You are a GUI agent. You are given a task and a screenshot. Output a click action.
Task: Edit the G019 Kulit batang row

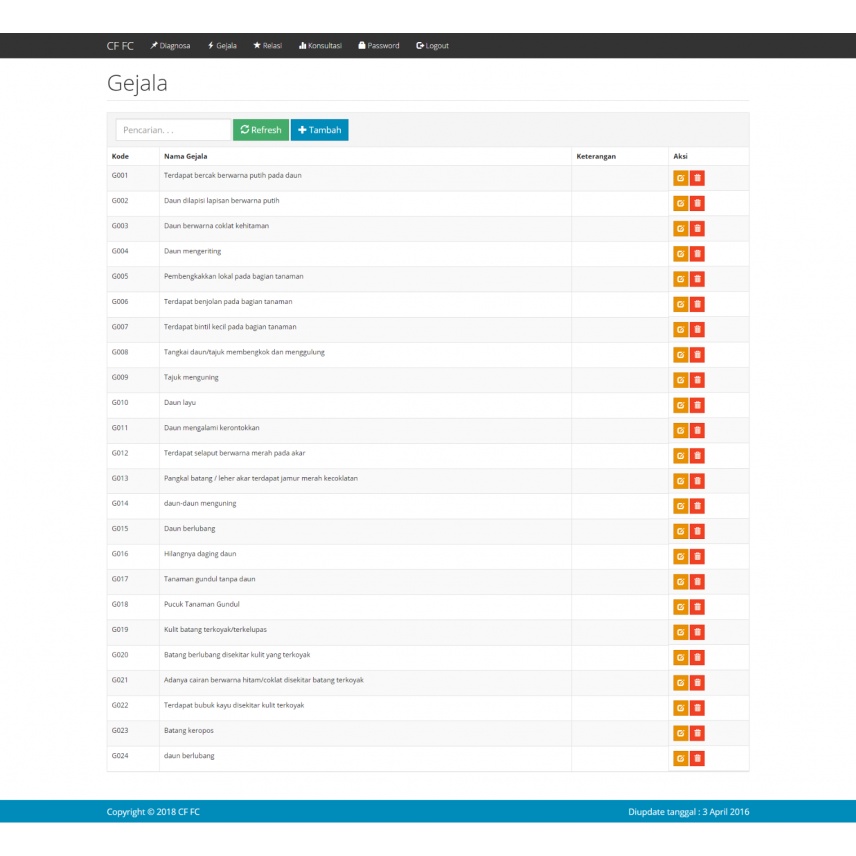coord(680,632)
